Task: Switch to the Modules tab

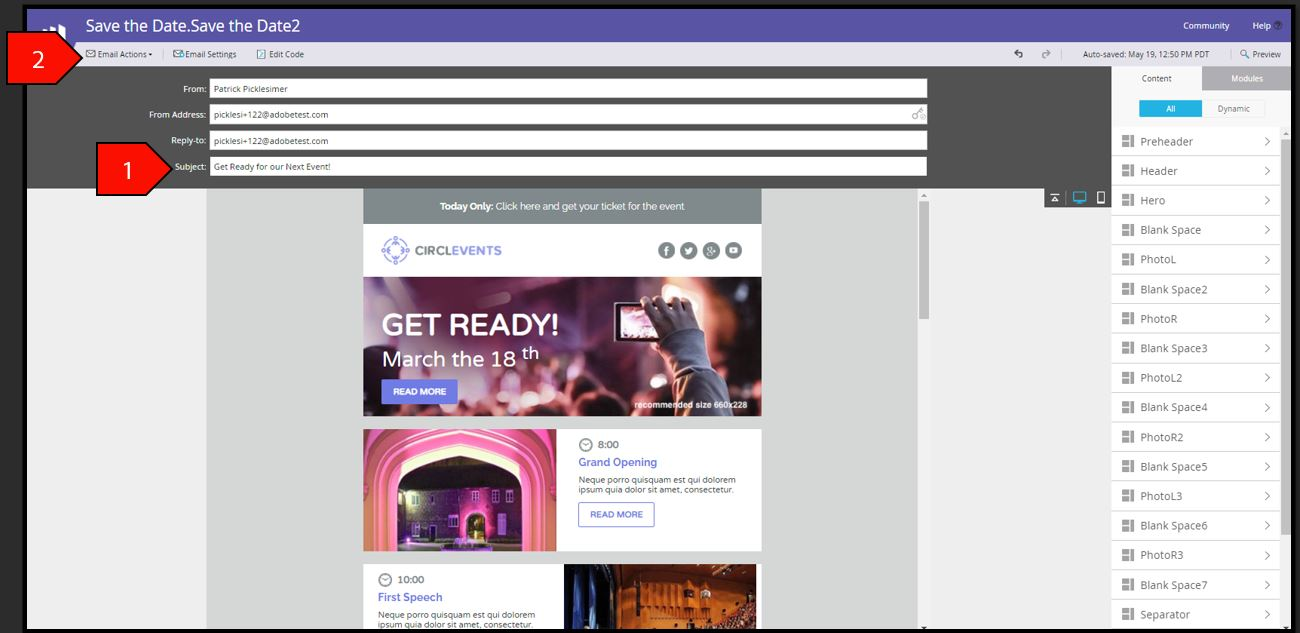Action: coord(1246,79)
